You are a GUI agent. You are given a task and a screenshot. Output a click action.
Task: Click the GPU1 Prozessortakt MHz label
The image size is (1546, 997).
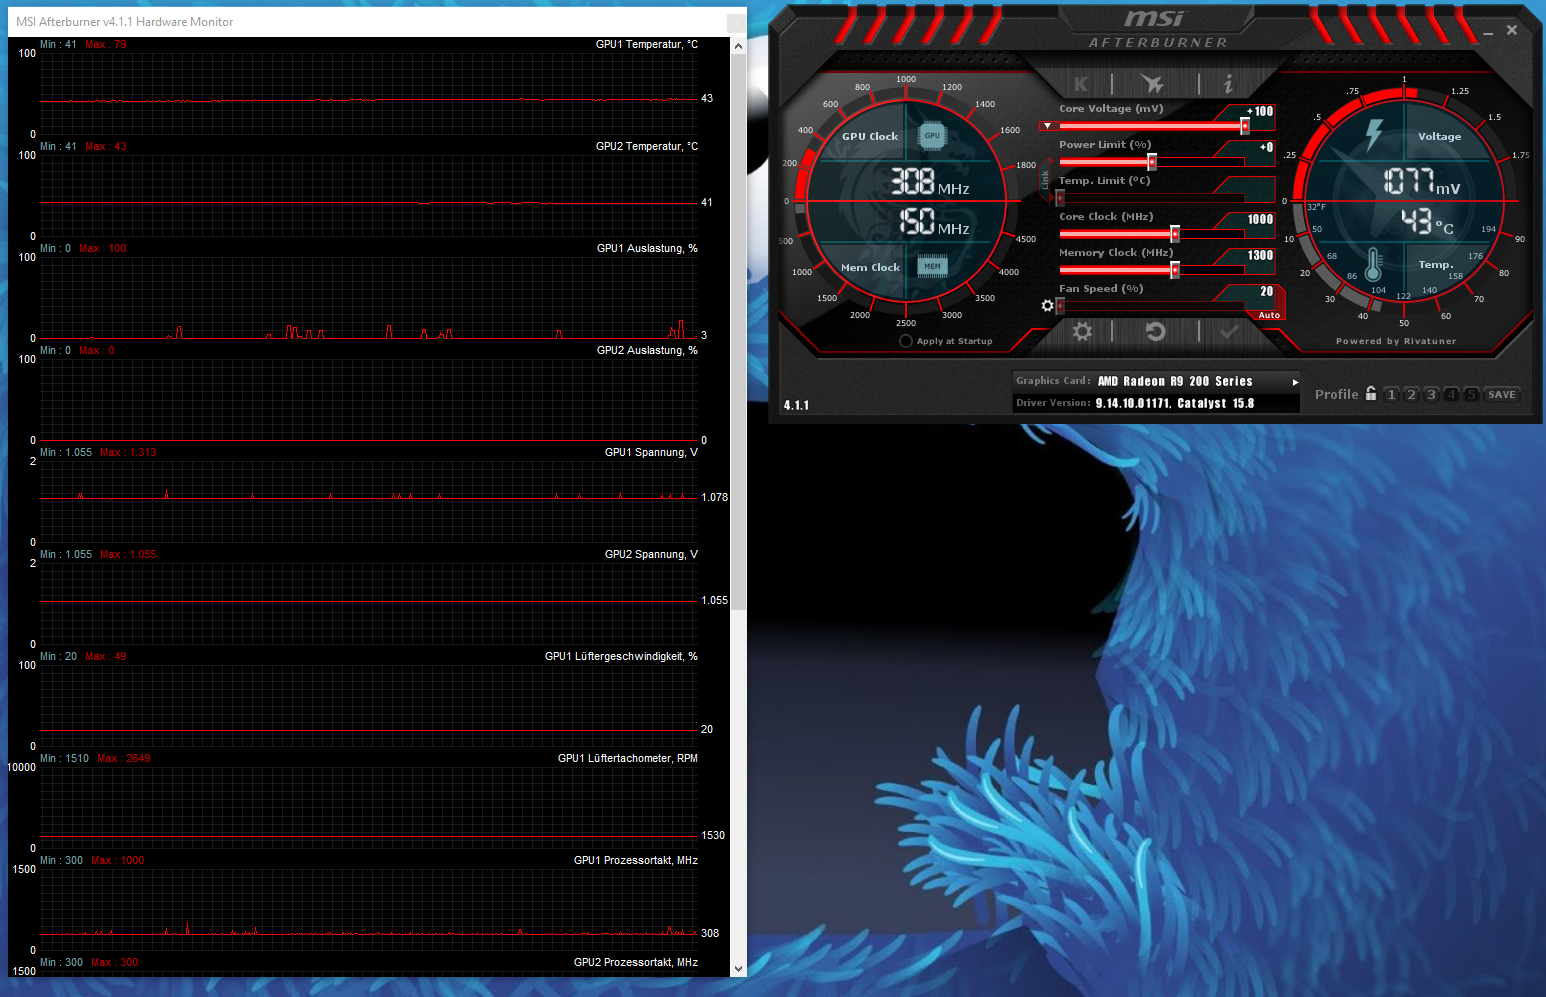(x=635, y=860)
